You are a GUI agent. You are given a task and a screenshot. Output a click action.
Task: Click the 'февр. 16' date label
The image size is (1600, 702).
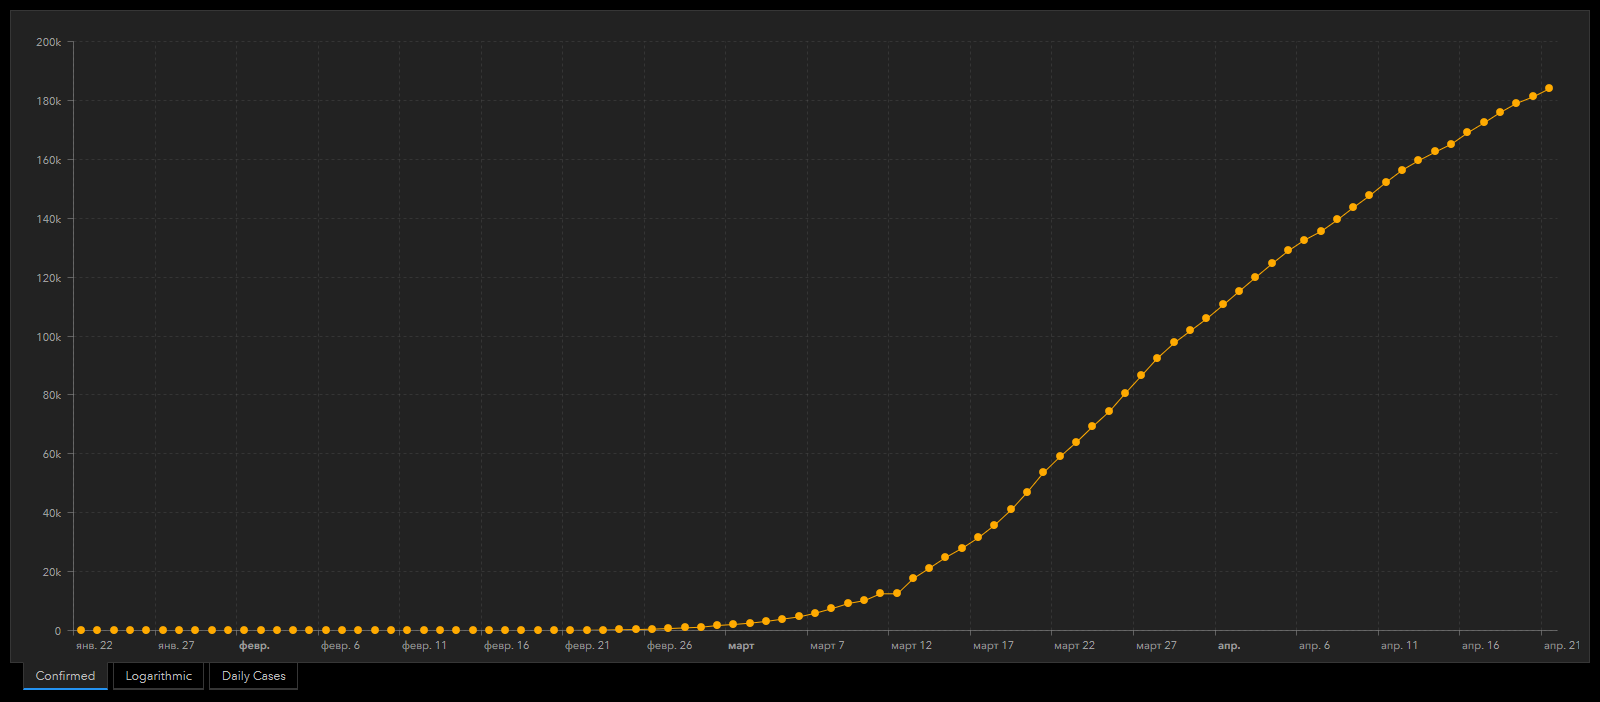click(506, 646)
